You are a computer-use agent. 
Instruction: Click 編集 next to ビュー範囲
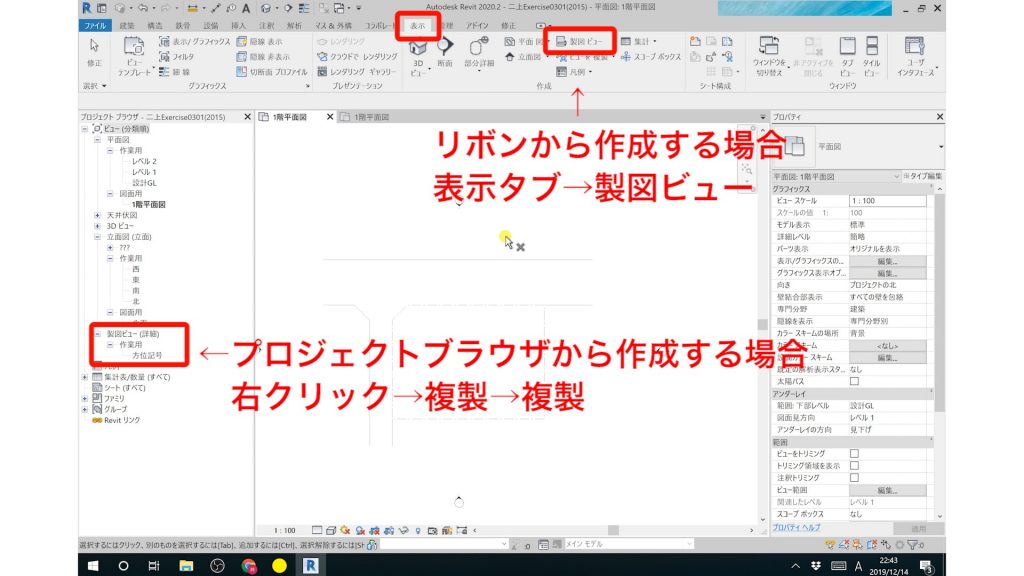pos(887,489)
